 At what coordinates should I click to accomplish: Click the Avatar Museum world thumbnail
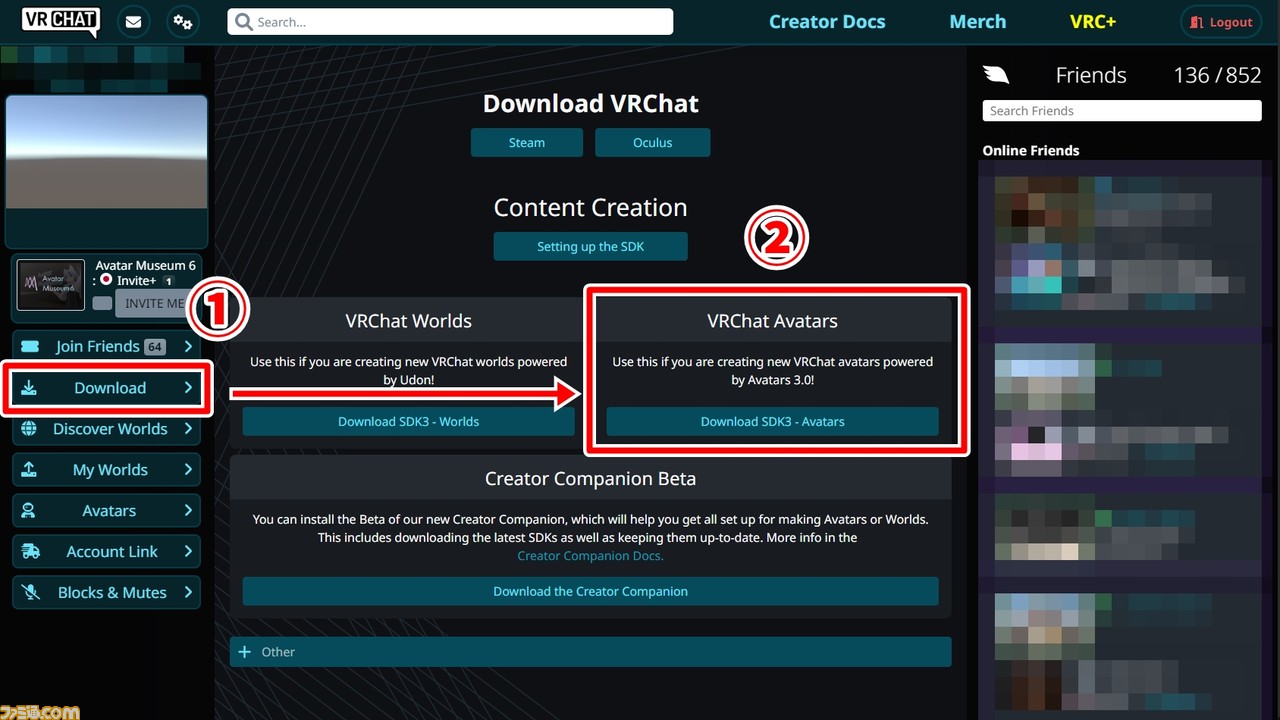point(51,285)
